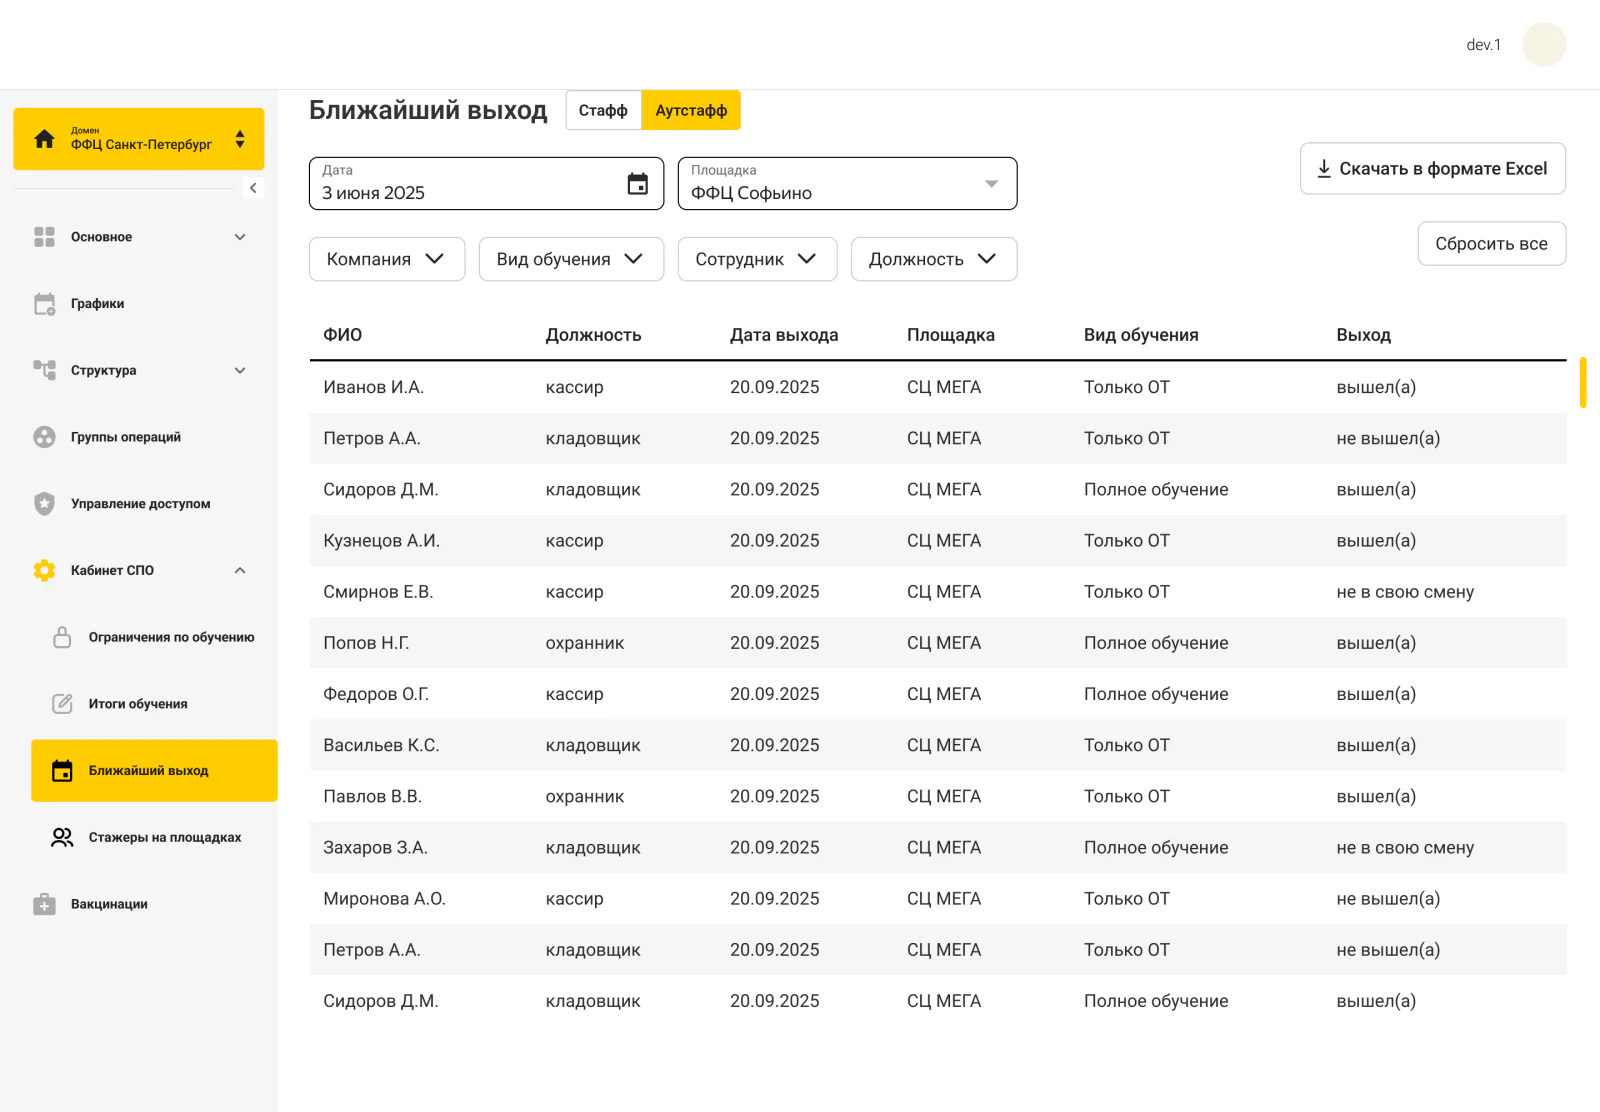Collapse the Кабинет СПО section chevron
Screen dimensions: 1600x1112
coord(240,570)
